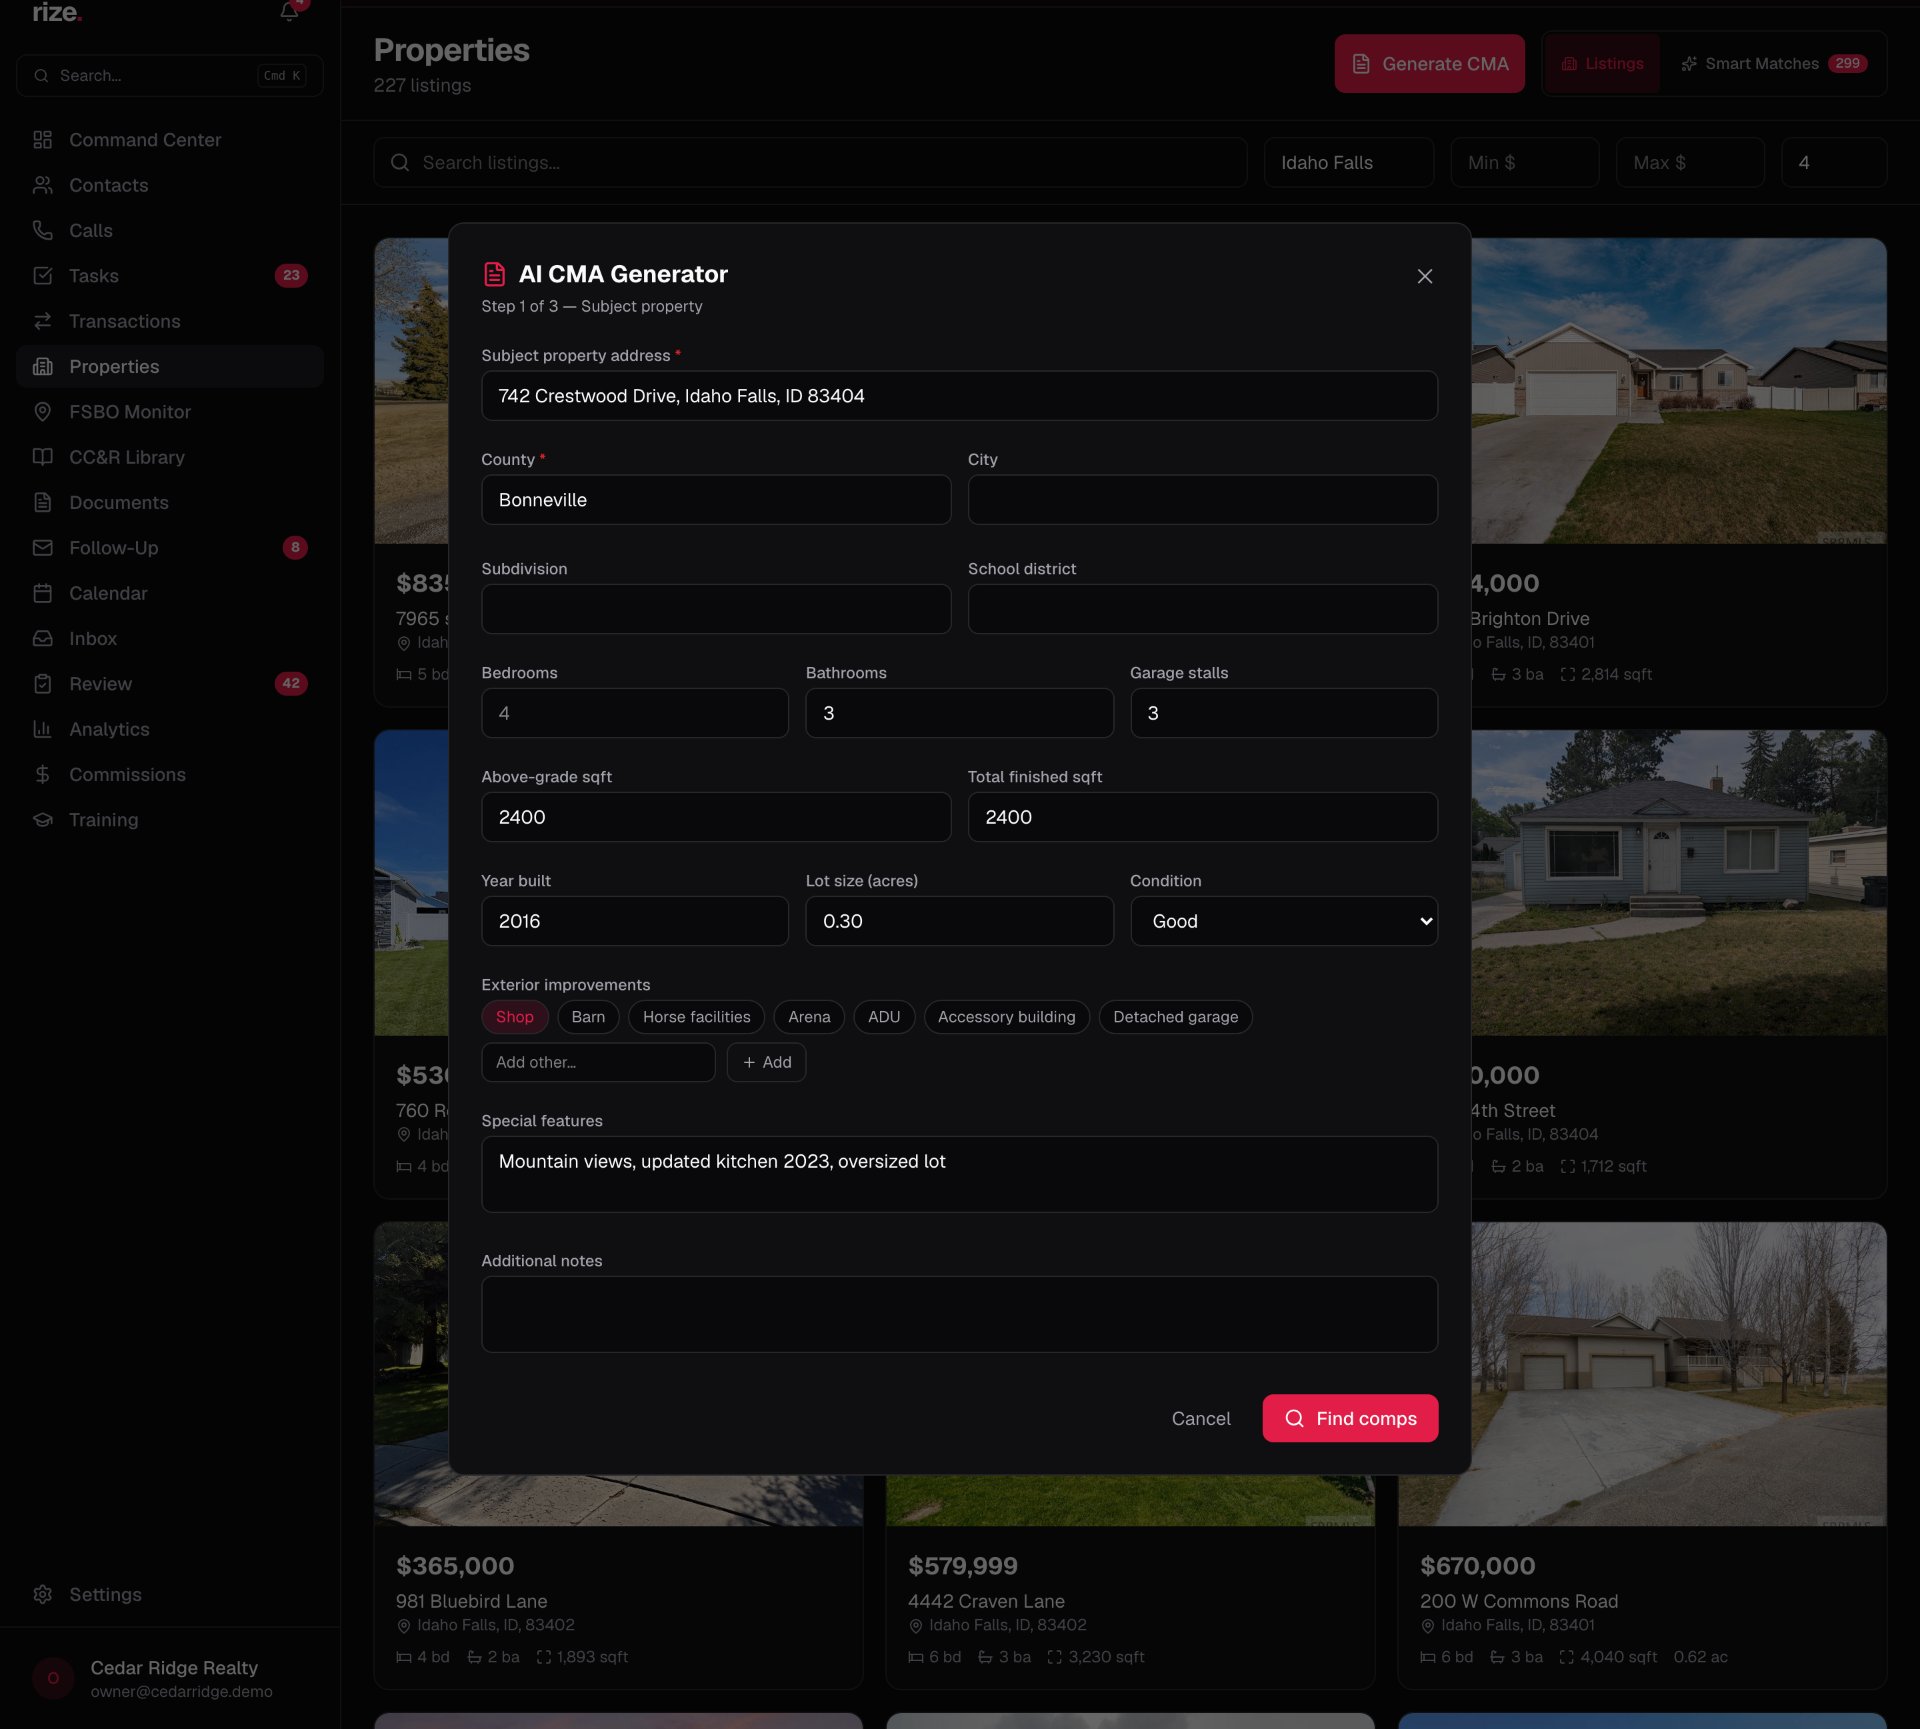Click the Commissions dollar icon
This screenshot has width=1920, height=1729.
[x=42, y=774]
